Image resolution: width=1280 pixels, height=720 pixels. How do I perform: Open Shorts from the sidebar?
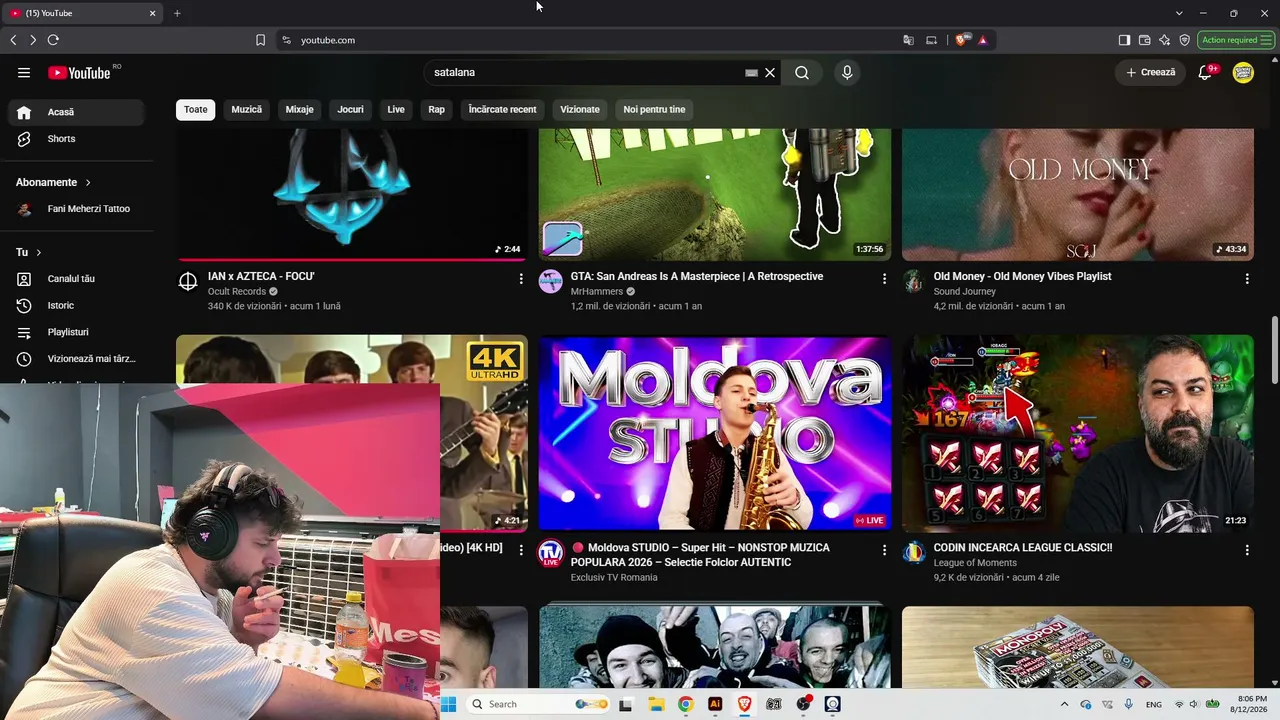tap(76, 139)
